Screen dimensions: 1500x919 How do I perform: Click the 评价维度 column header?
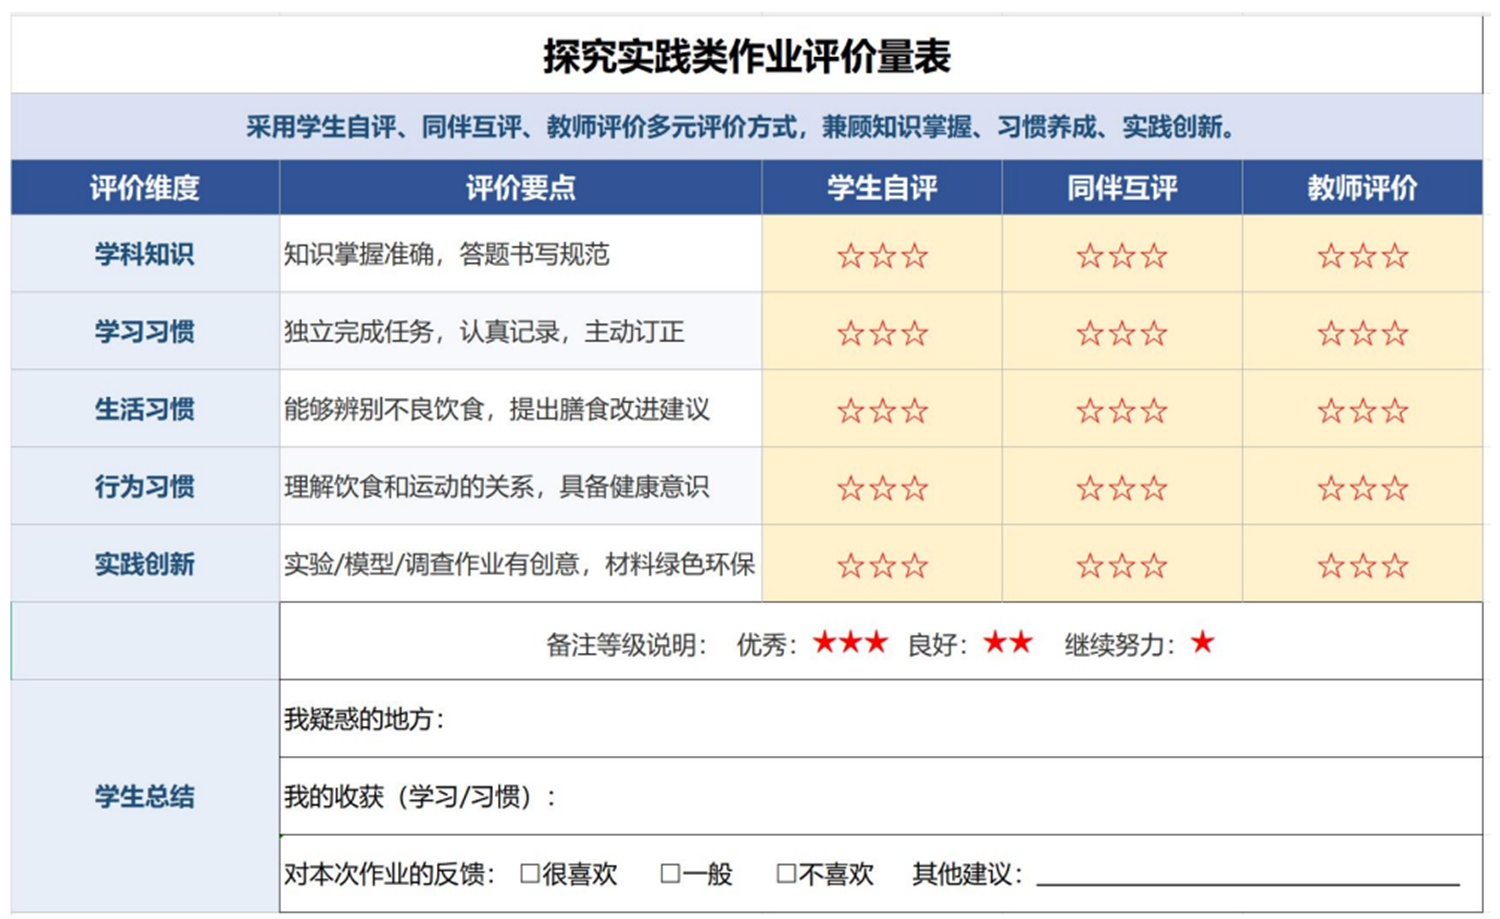pyautogui.click(x=145, y=187)
